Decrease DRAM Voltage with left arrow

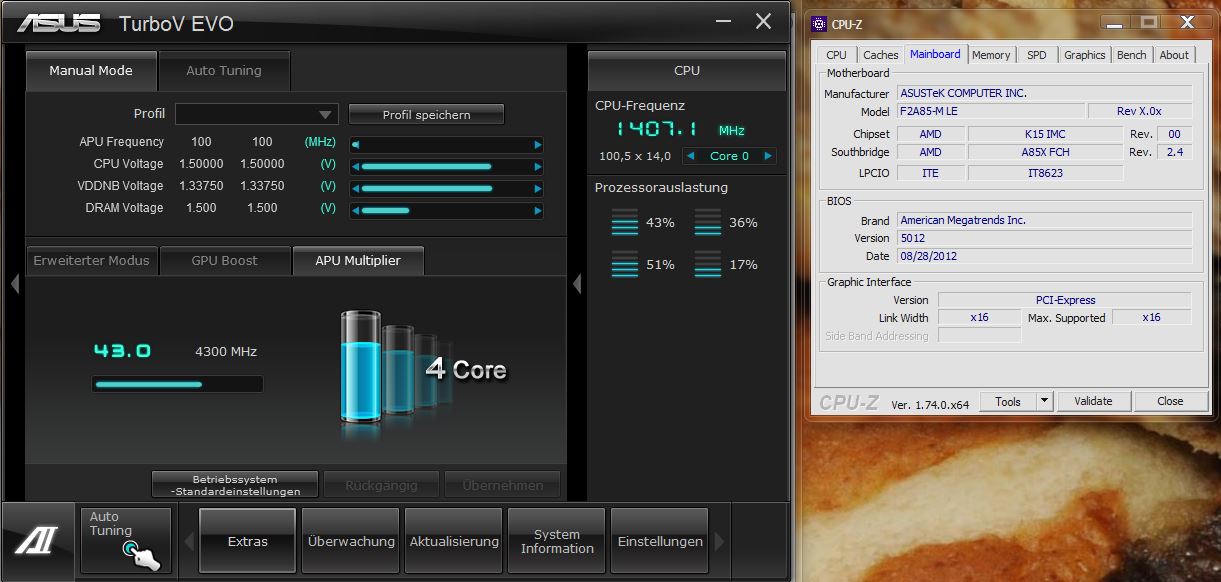tap(355, 210)
